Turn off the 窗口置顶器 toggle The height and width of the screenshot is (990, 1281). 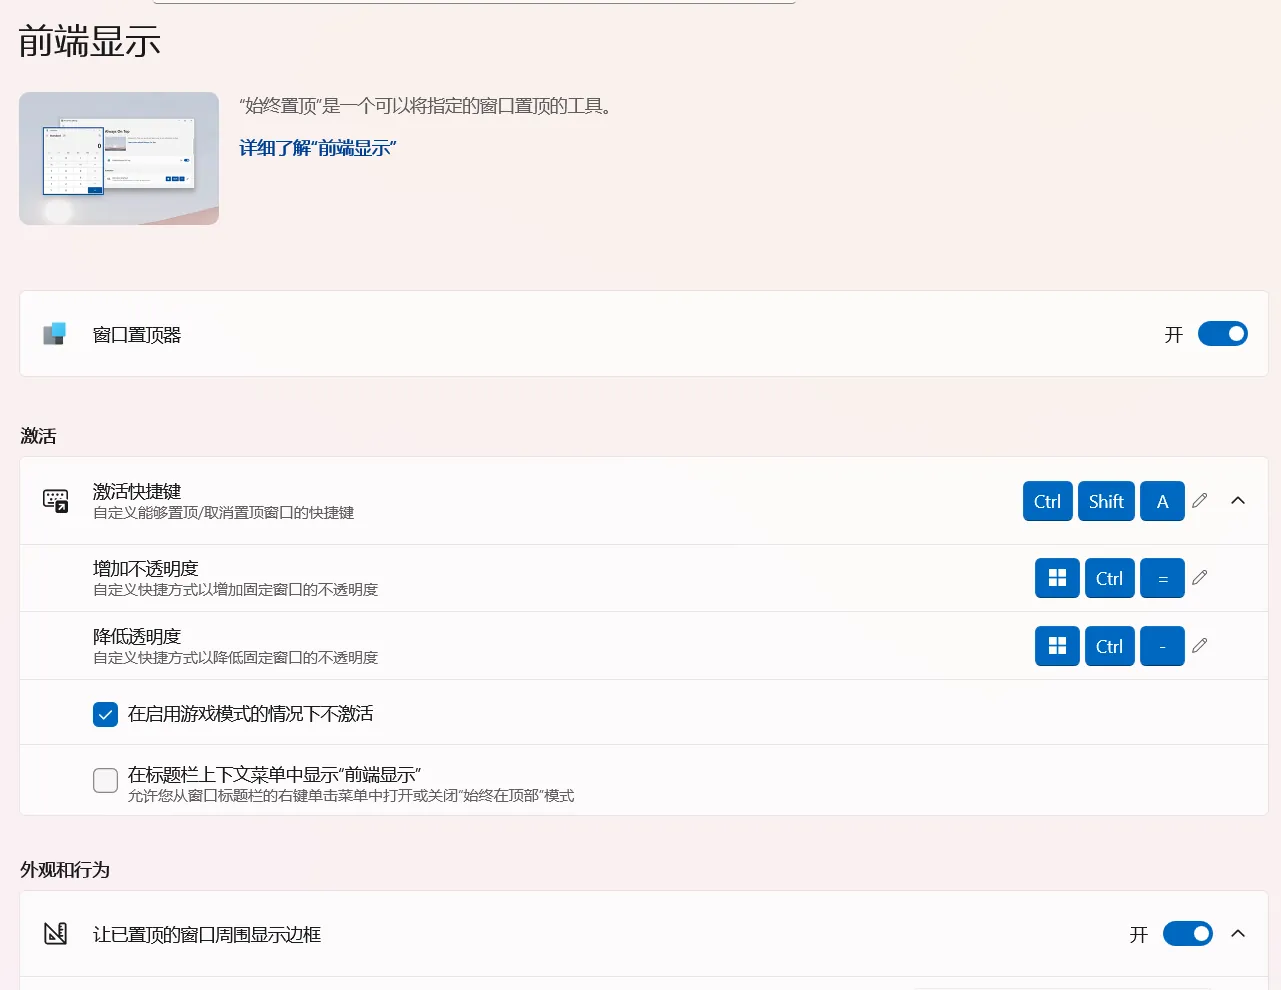coord(1222,334)
